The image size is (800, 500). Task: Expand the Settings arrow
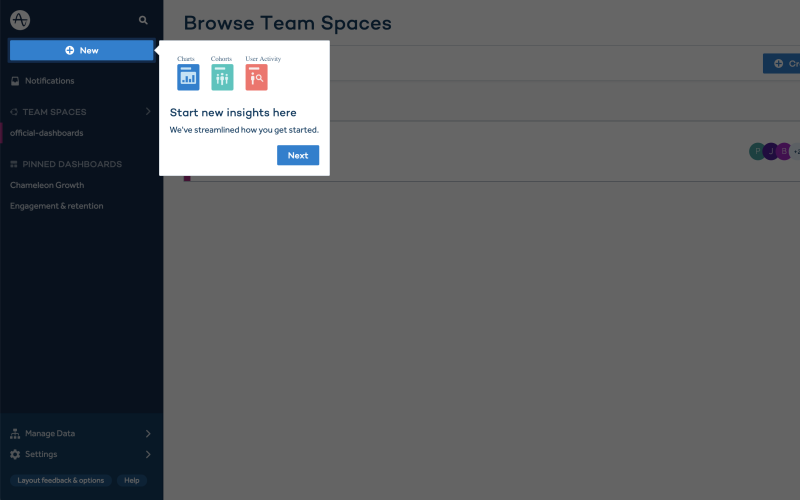coord(148,455)
